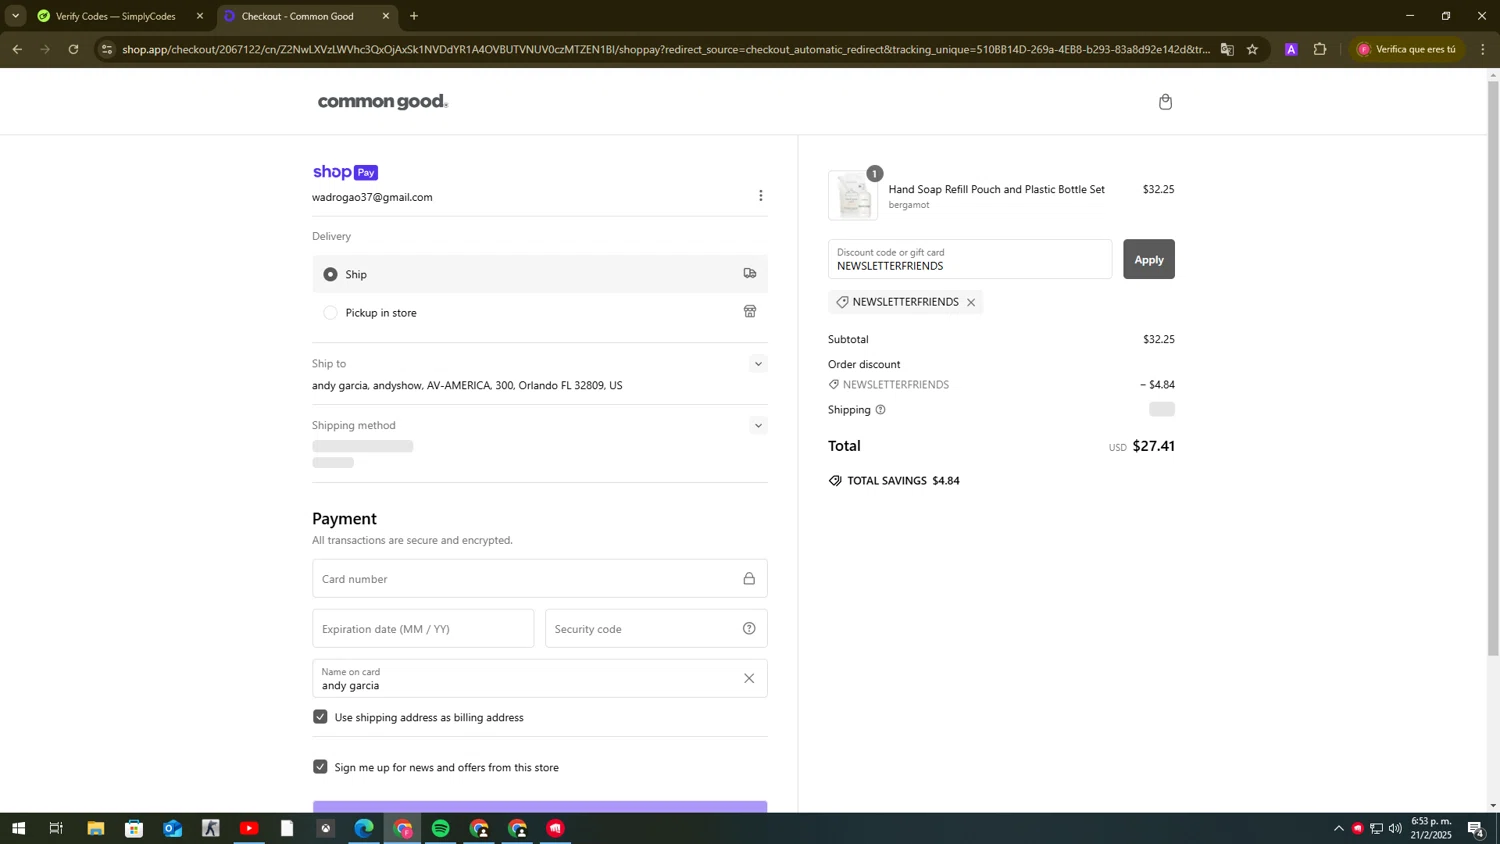Show security code help tooltip
The width and height of the screenshot is (1500, 844).
click(749, 629)
